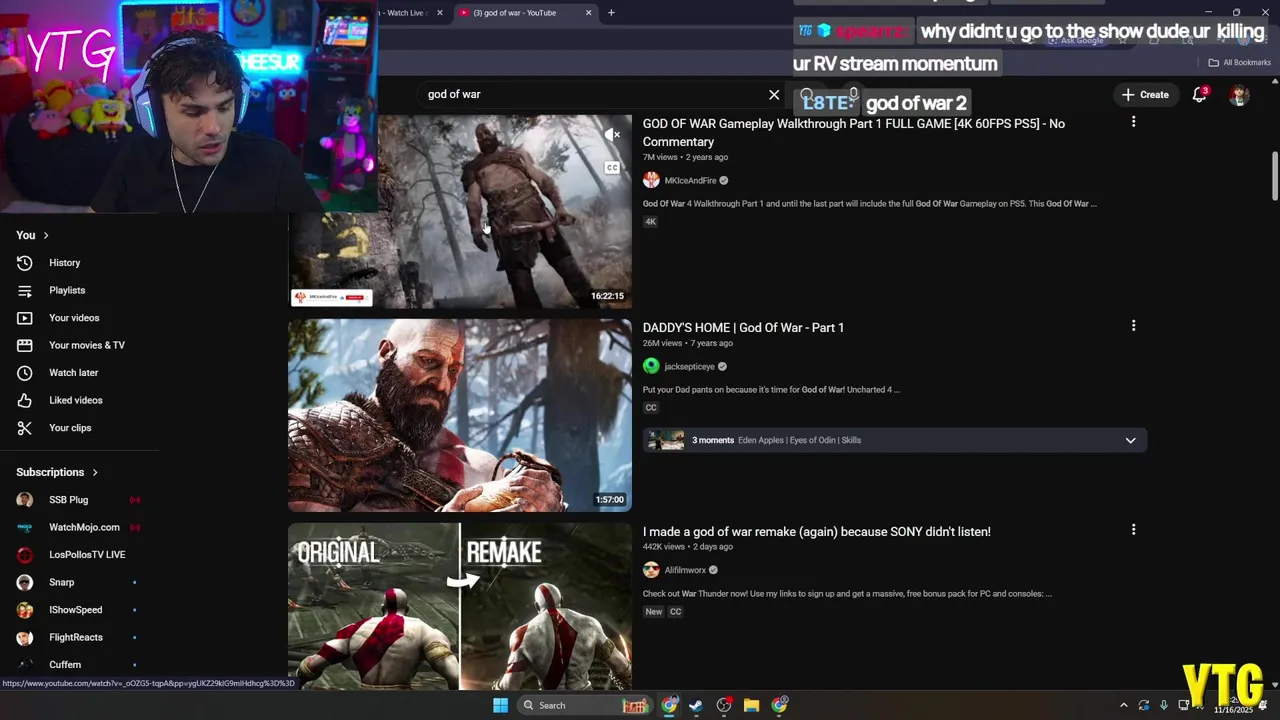The height and width of the screenshot is (720, 1280).
Task: Unmute the God of War preview video
Action: coord(612,134)
